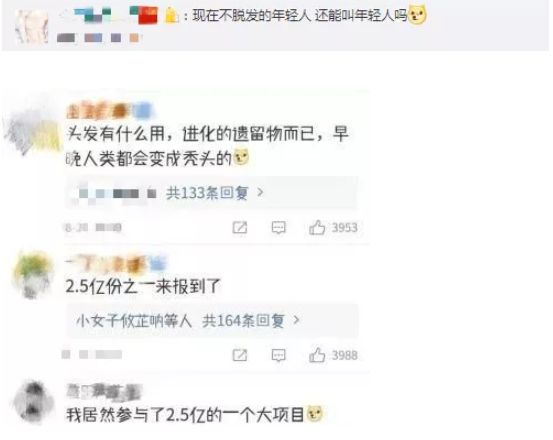Open first commenter's blurred username
The width and height of the screenshot is (553, 440).
(x=110, y=111)
